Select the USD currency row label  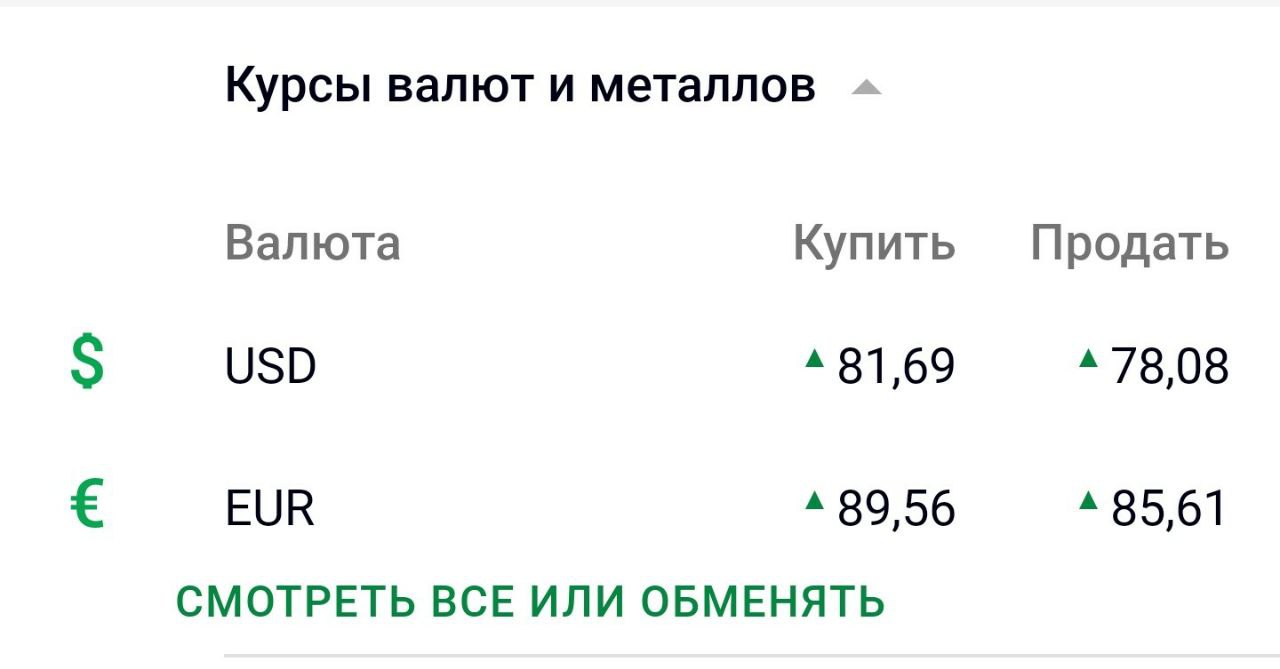[271, 366]
